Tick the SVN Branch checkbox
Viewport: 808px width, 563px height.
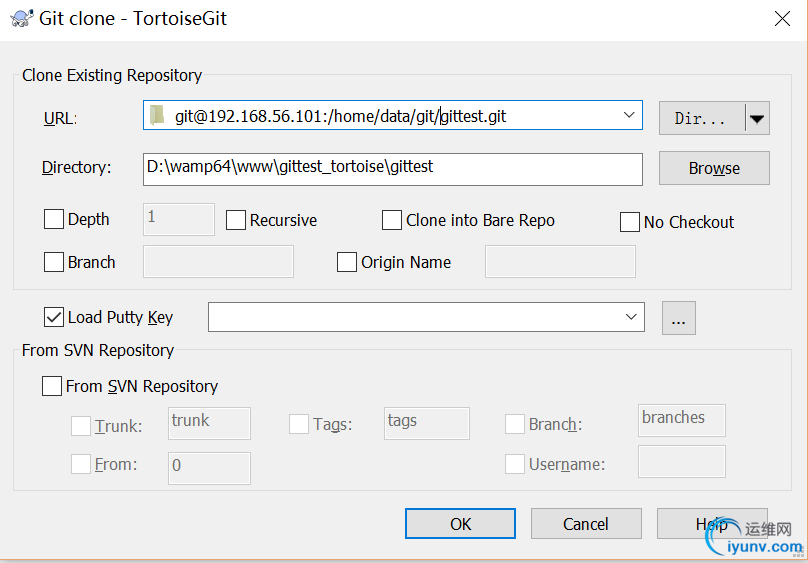[515, 424]
